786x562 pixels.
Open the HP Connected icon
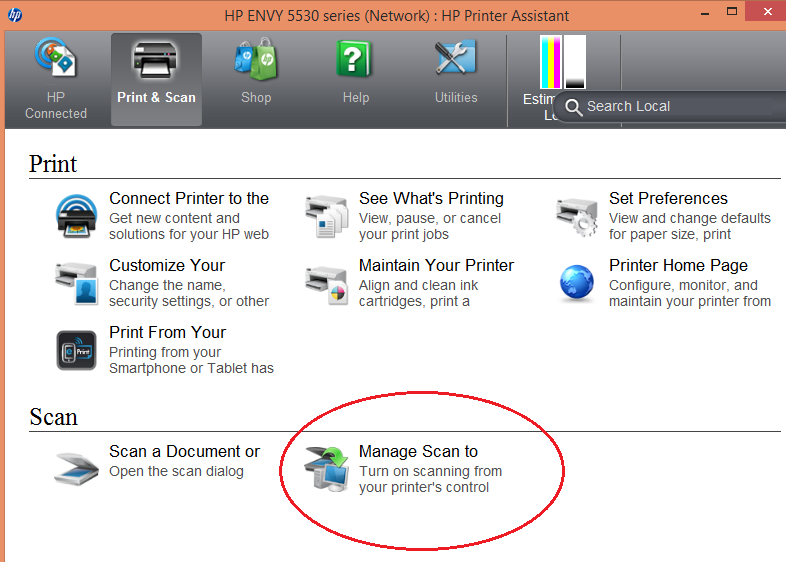tap(55, 58)
